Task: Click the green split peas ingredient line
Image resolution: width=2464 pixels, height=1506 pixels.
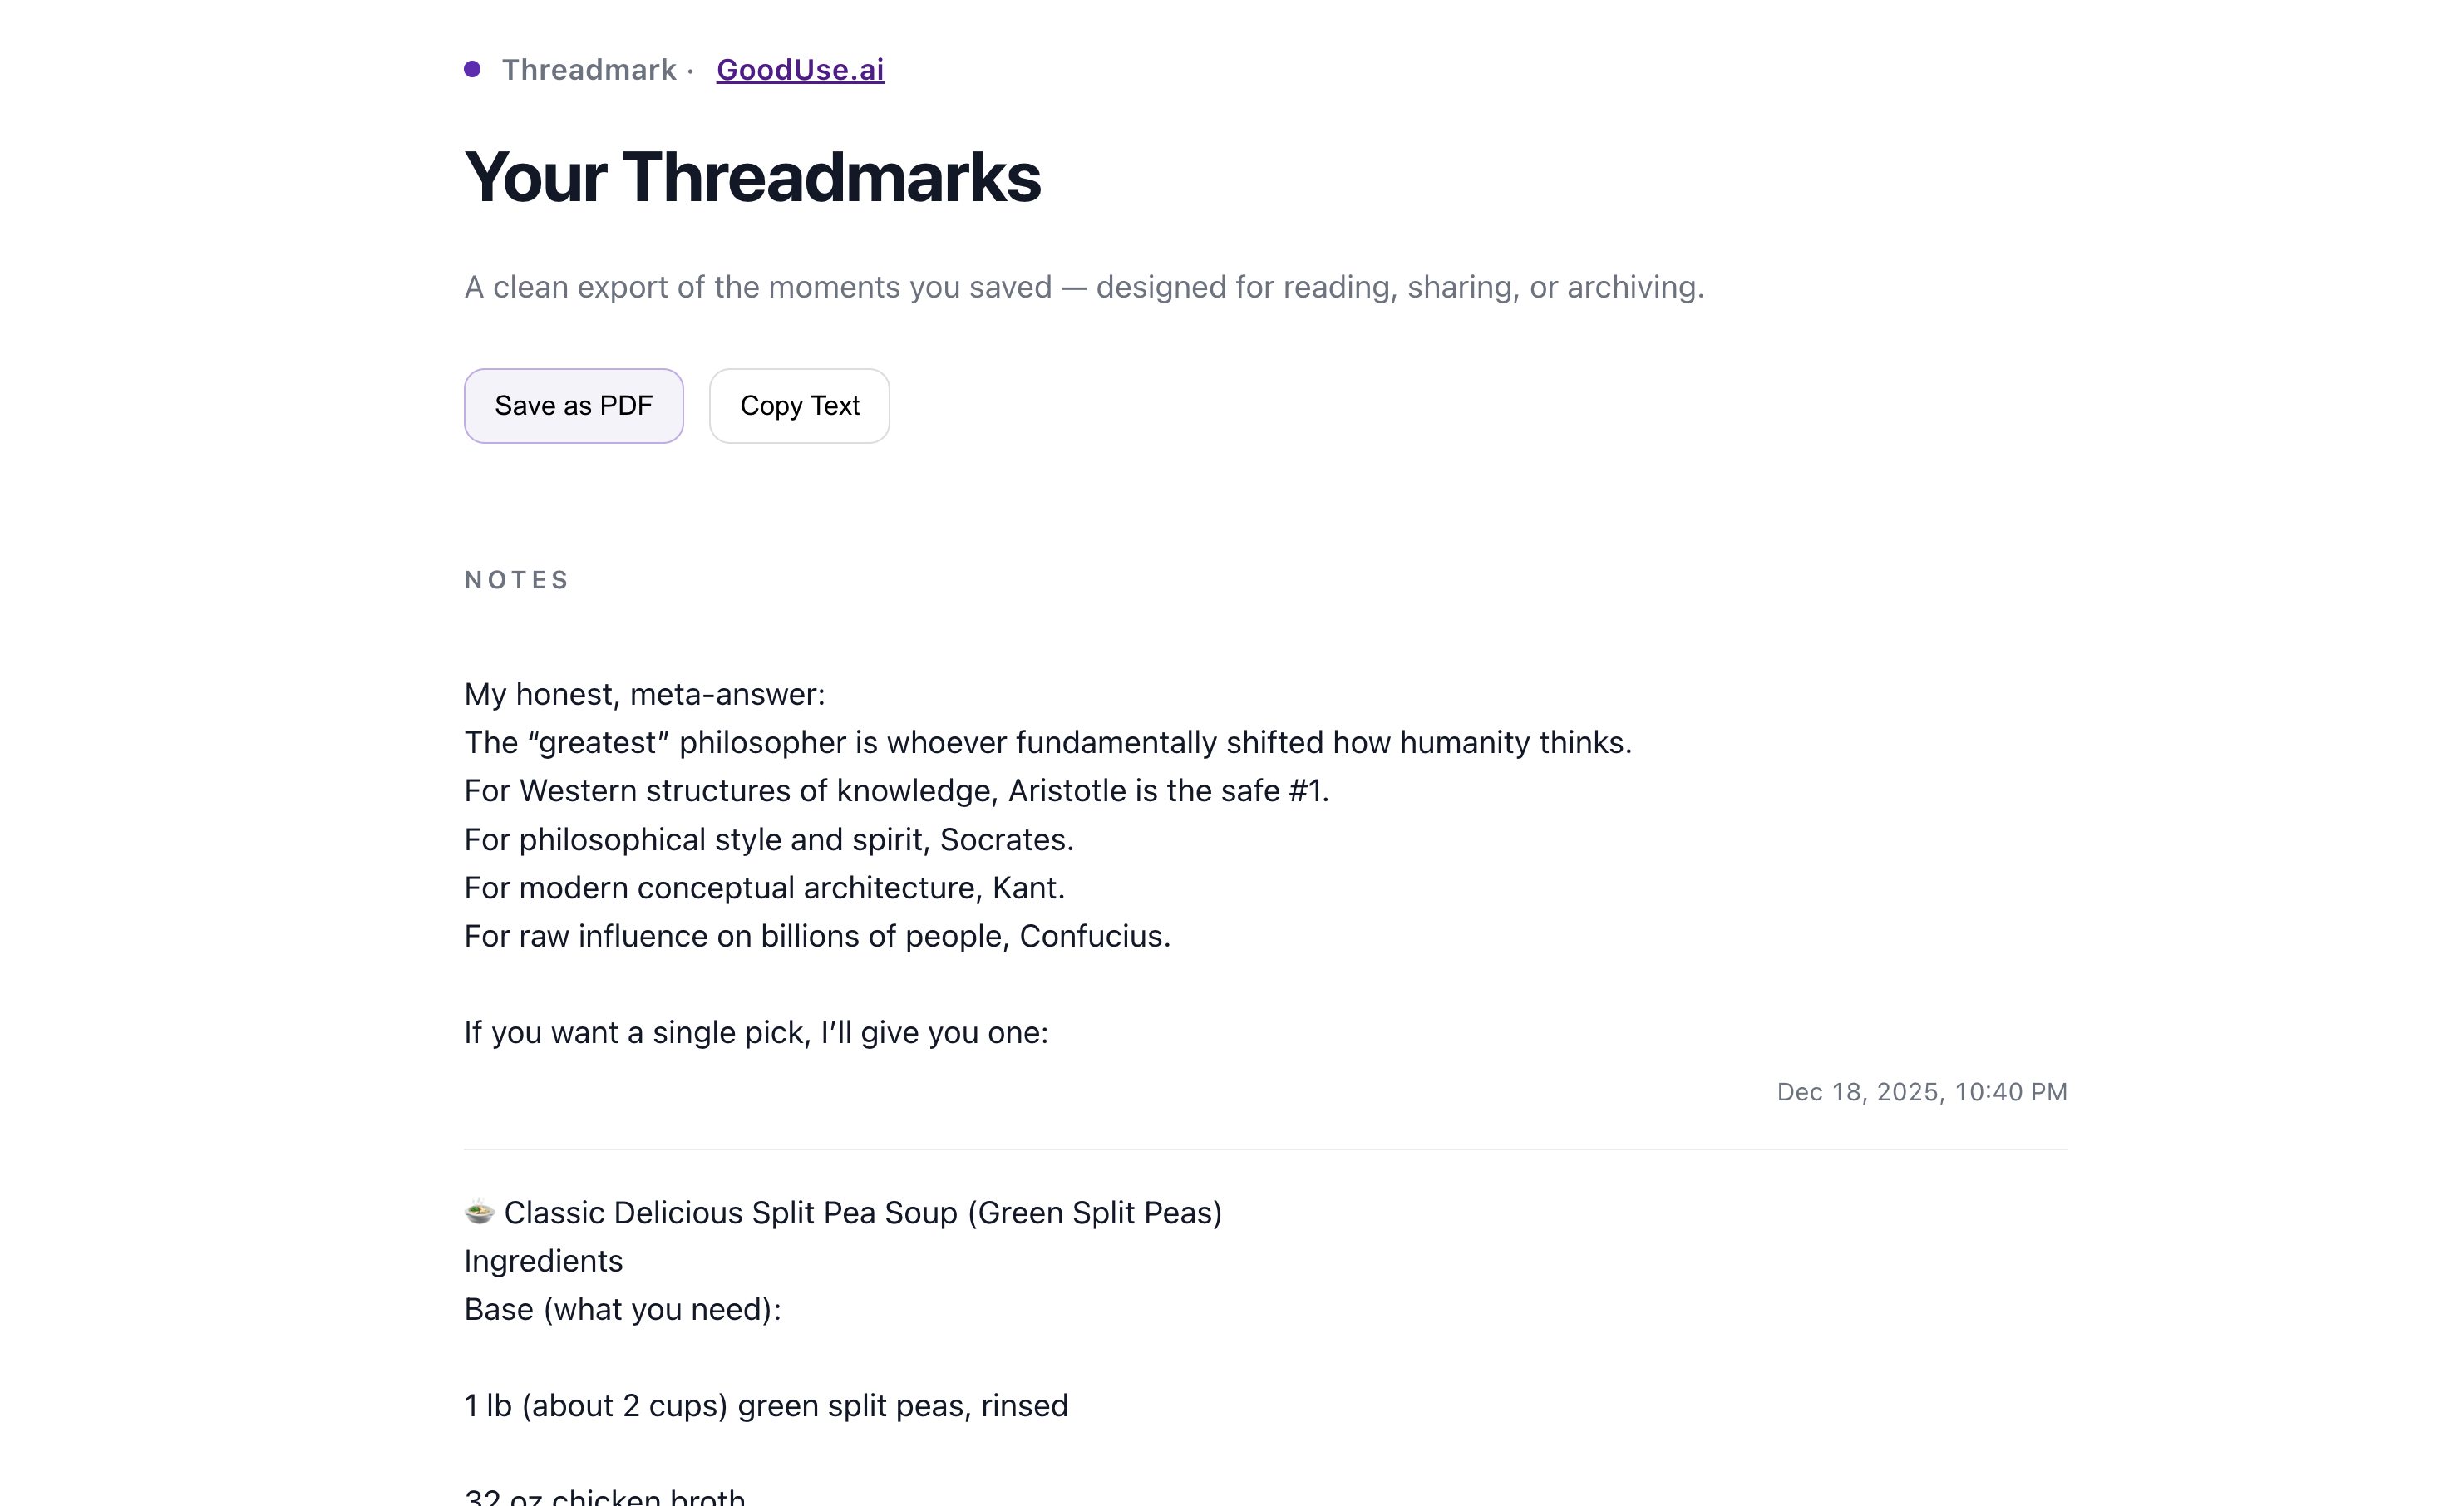Action: point(766,1404)
